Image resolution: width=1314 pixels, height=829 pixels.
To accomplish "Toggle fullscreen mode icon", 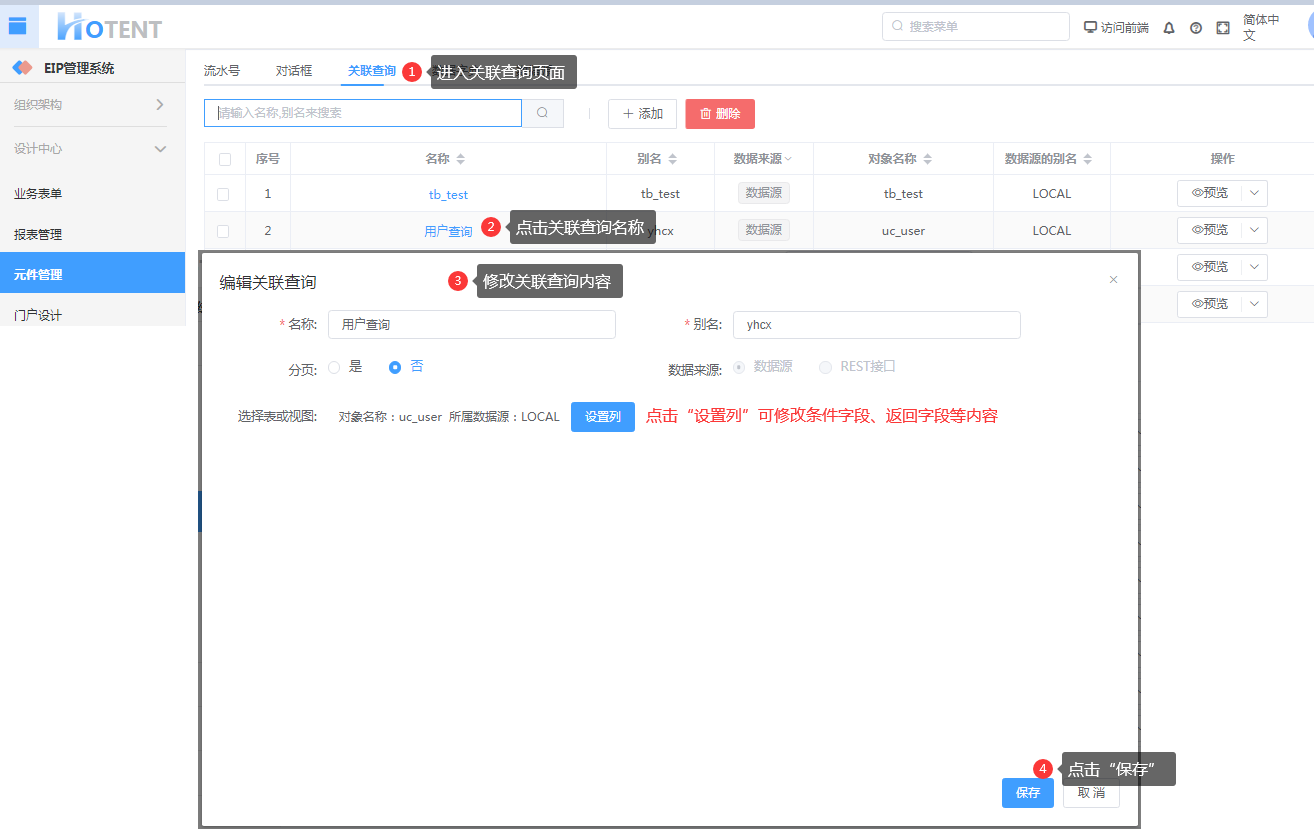I will (x=1223, y=28).
